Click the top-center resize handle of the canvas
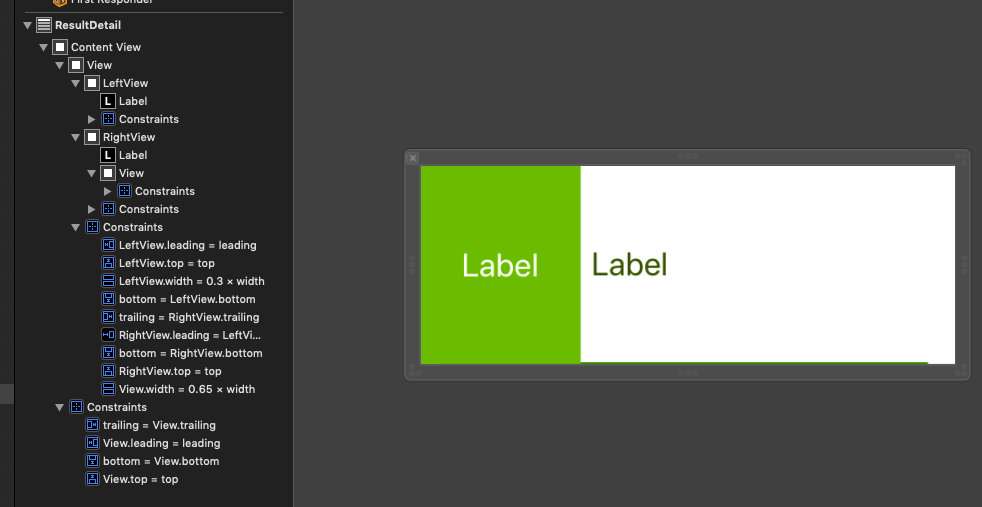 point(688,156)
